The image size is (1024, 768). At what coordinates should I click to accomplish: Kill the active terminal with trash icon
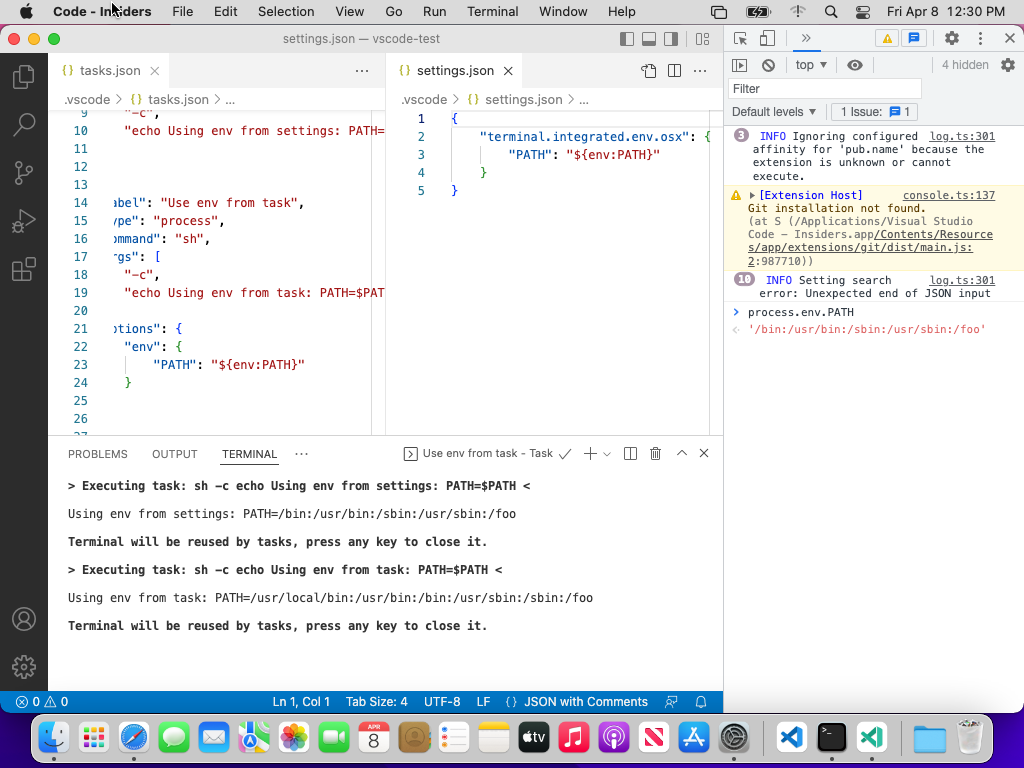(655, 453)
